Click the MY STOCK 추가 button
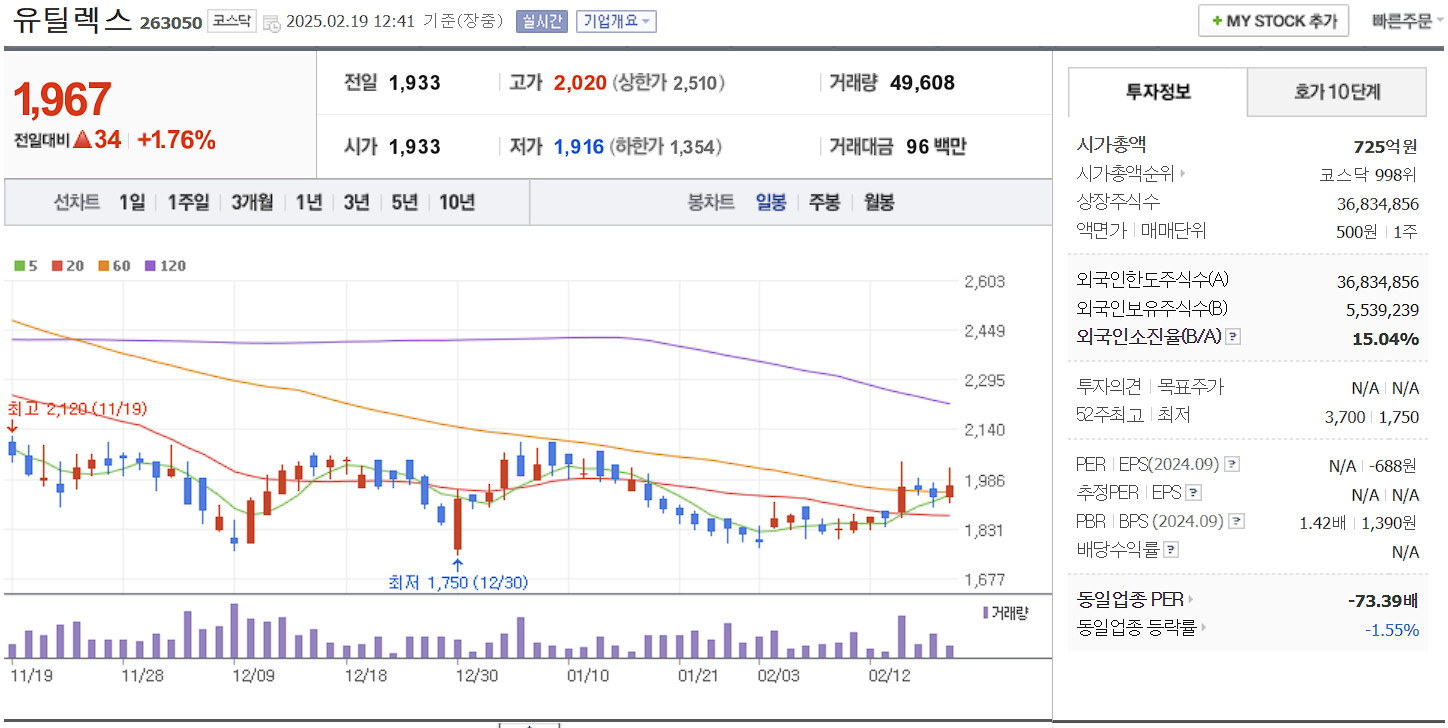This screenshot has width=1448, height=728. pos(1273,19)
